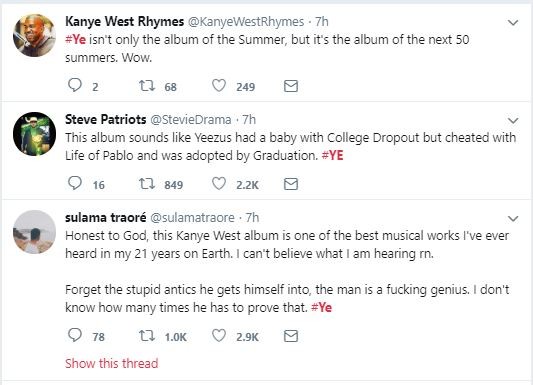Open more options for Kanye West Rhymes tweet
The height and width of the screenshot is (385, 533).
tap(513, 23)
